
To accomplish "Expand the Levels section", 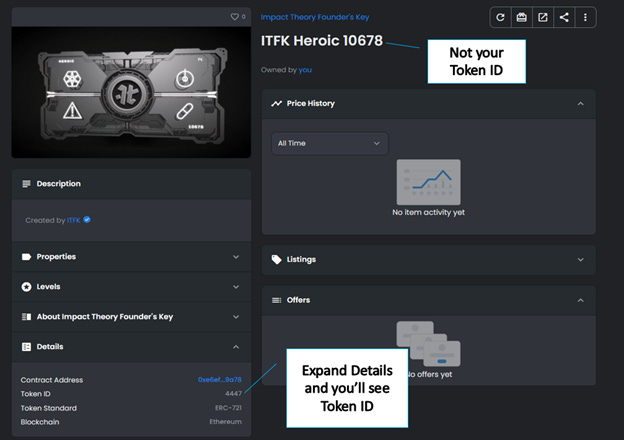I will tap(236, 287).
